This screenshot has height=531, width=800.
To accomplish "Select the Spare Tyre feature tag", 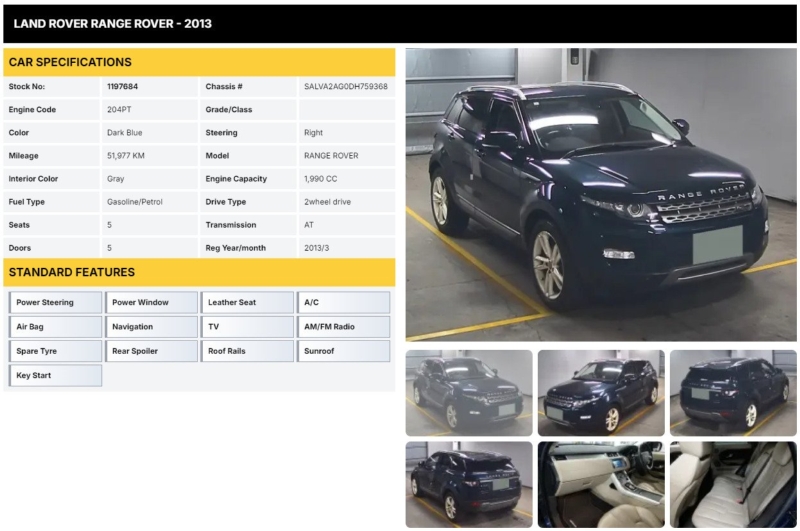I will (55, 351).
